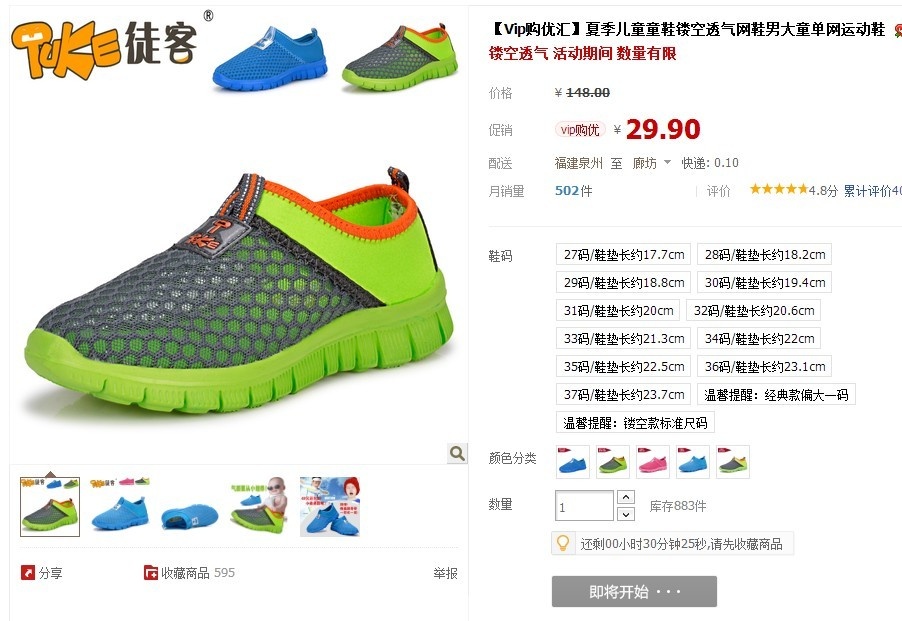
Task: Select size 30码/鞋垫长约19.4cm
Action: [x=765, y=282]
